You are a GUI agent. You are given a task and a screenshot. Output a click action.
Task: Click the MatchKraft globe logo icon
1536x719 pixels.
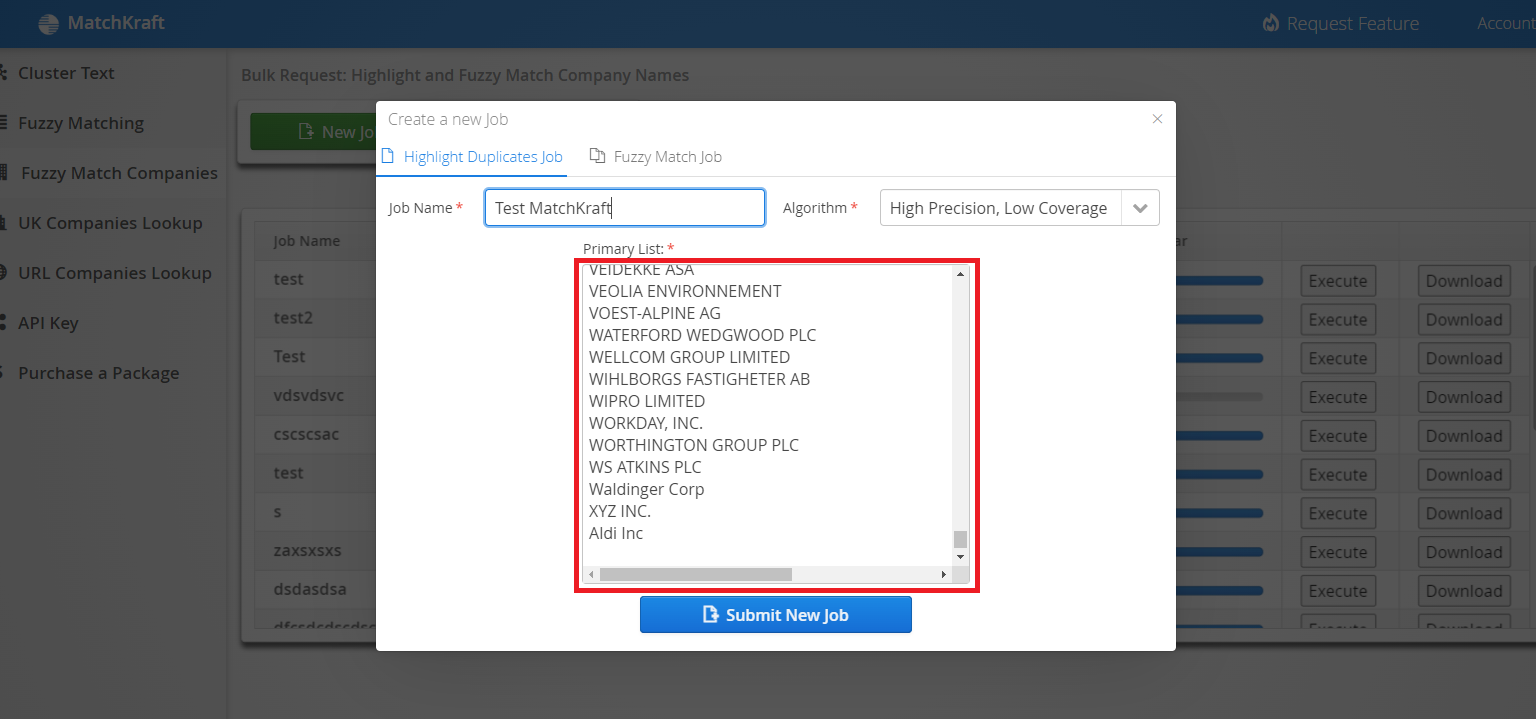pyautogui.click(x=48, y=24)
